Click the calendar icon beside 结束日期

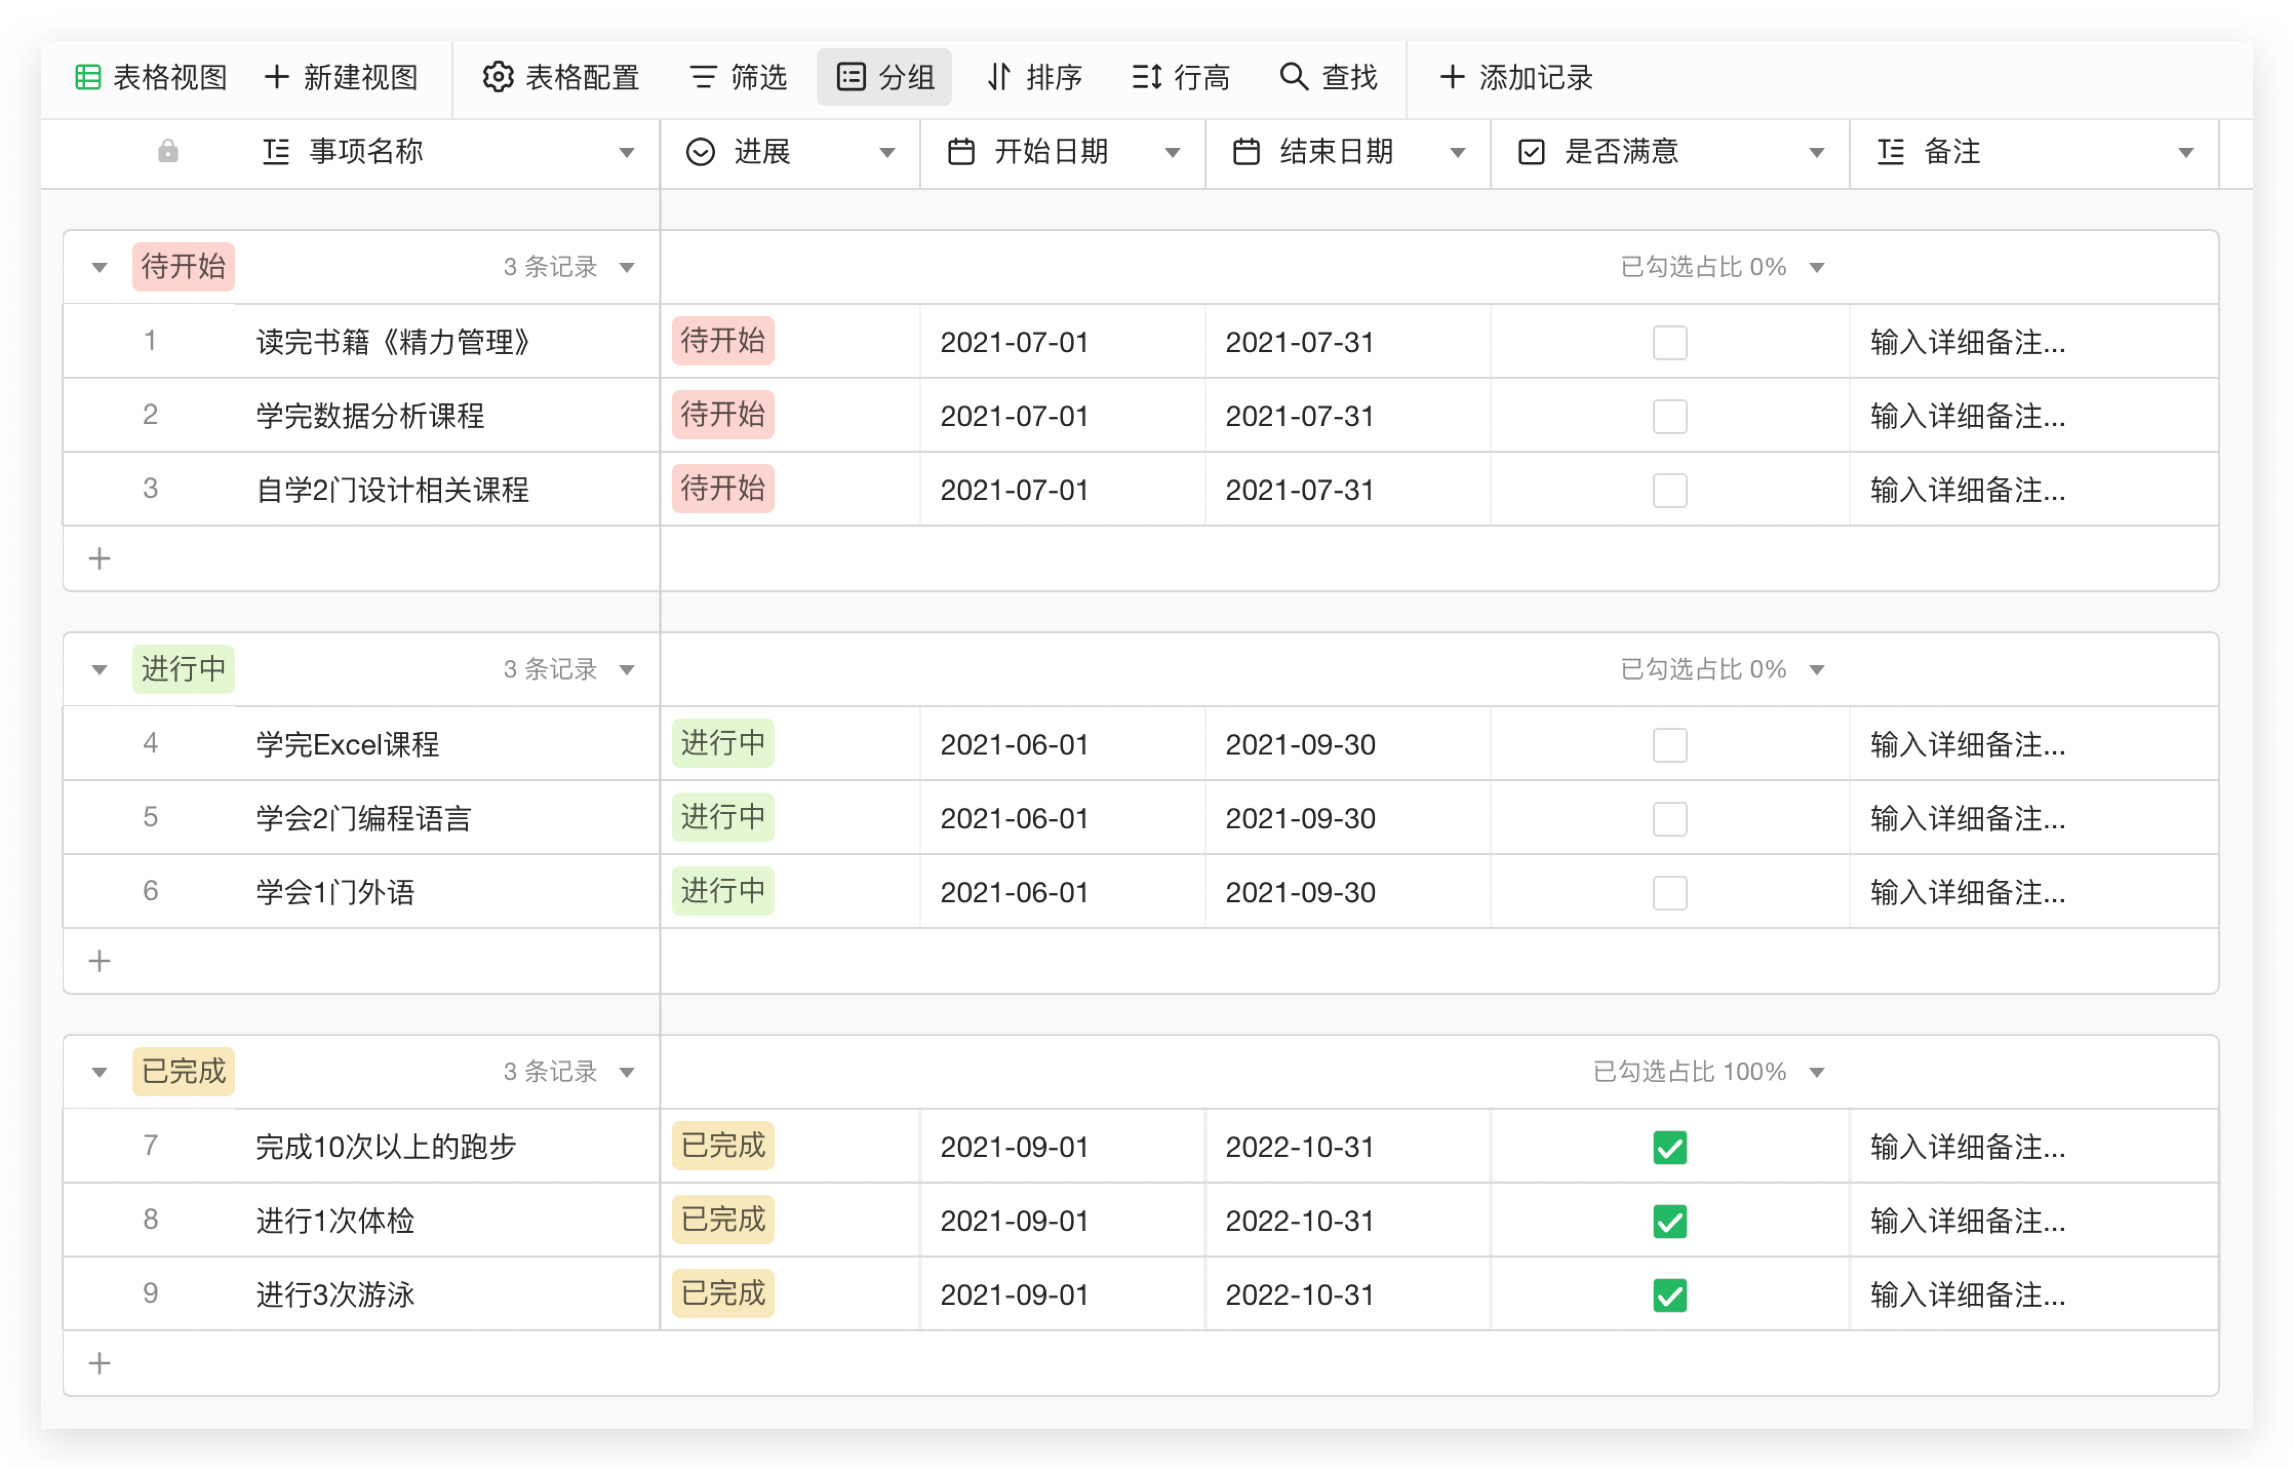point(1245,152)
